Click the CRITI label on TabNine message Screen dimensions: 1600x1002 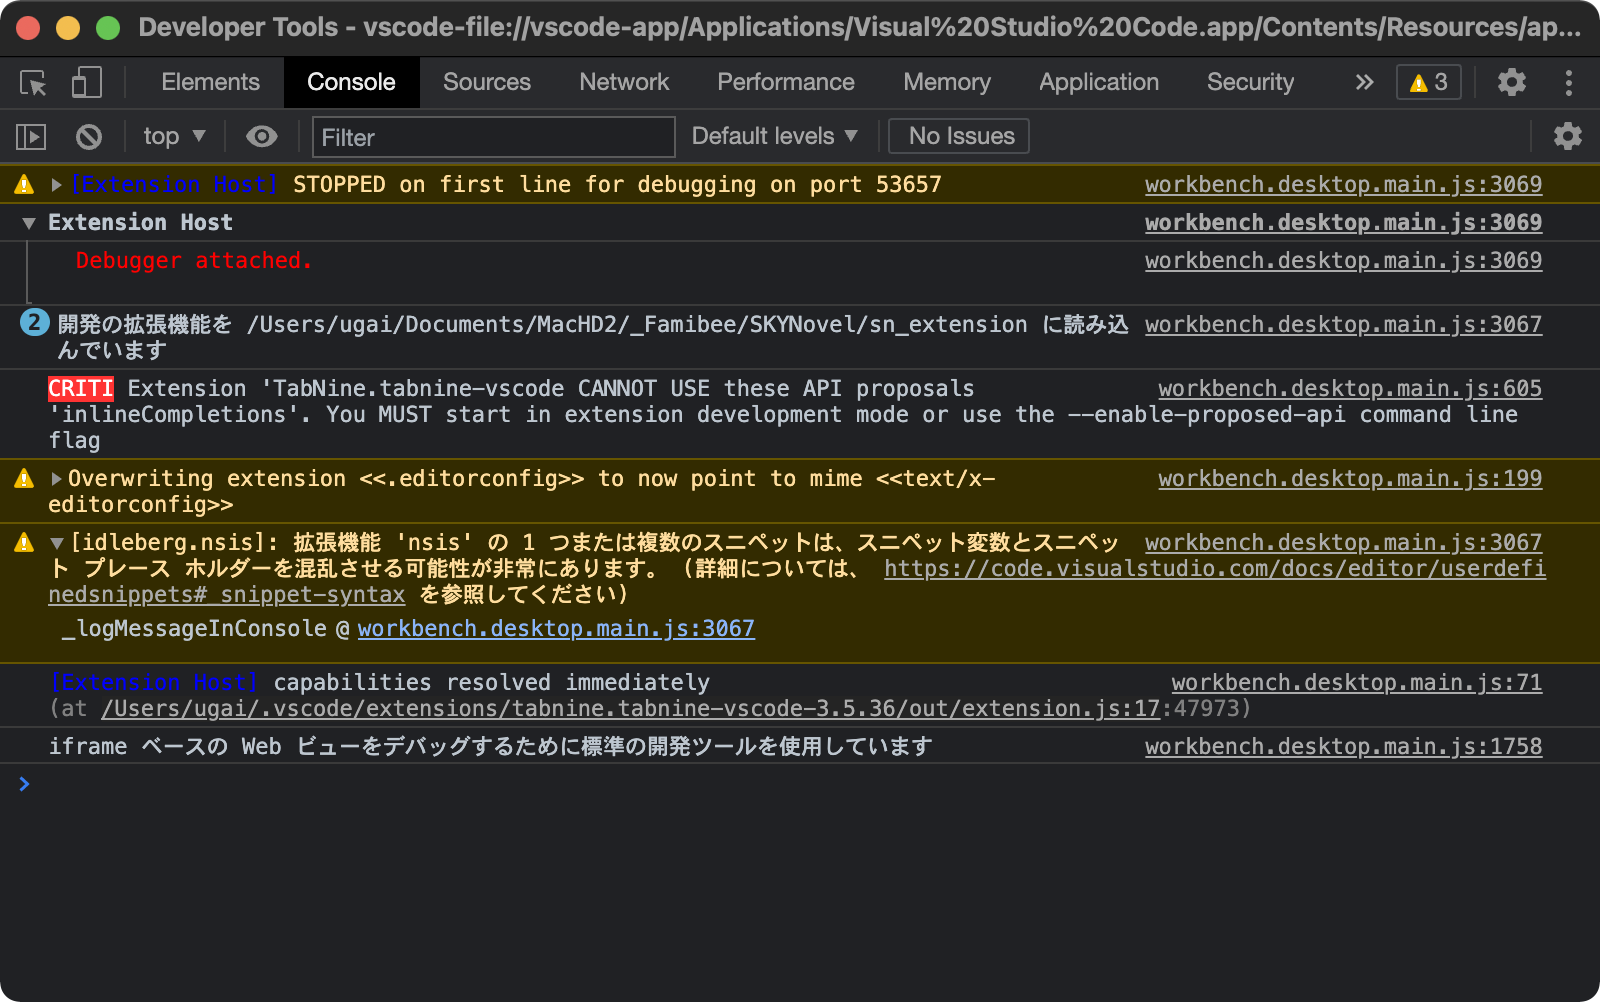(x=81, y=388)
